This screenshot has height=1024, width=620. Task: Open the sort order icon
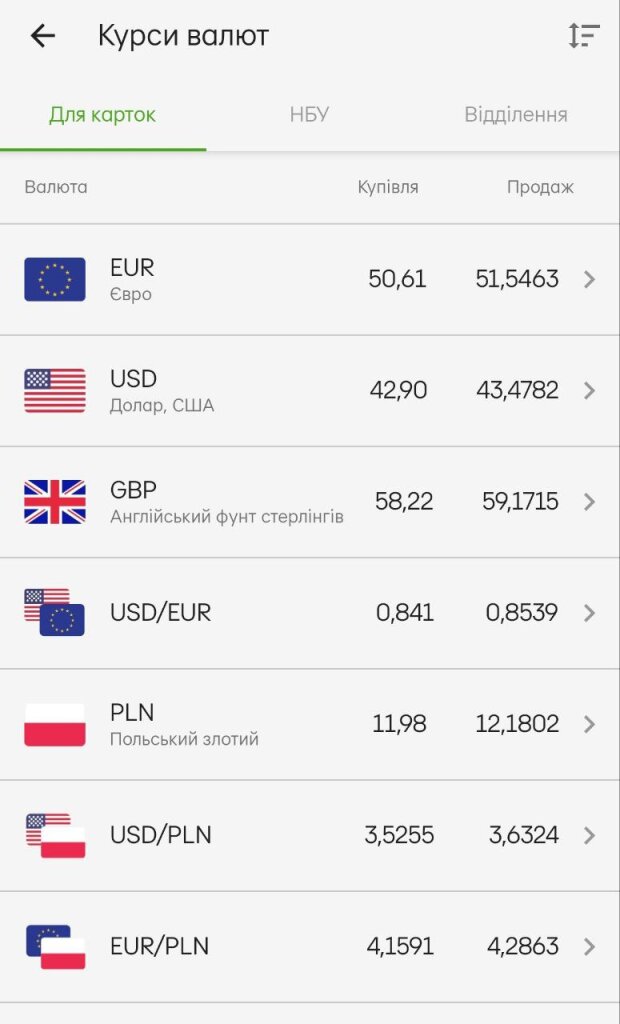(x=584, y=36)
